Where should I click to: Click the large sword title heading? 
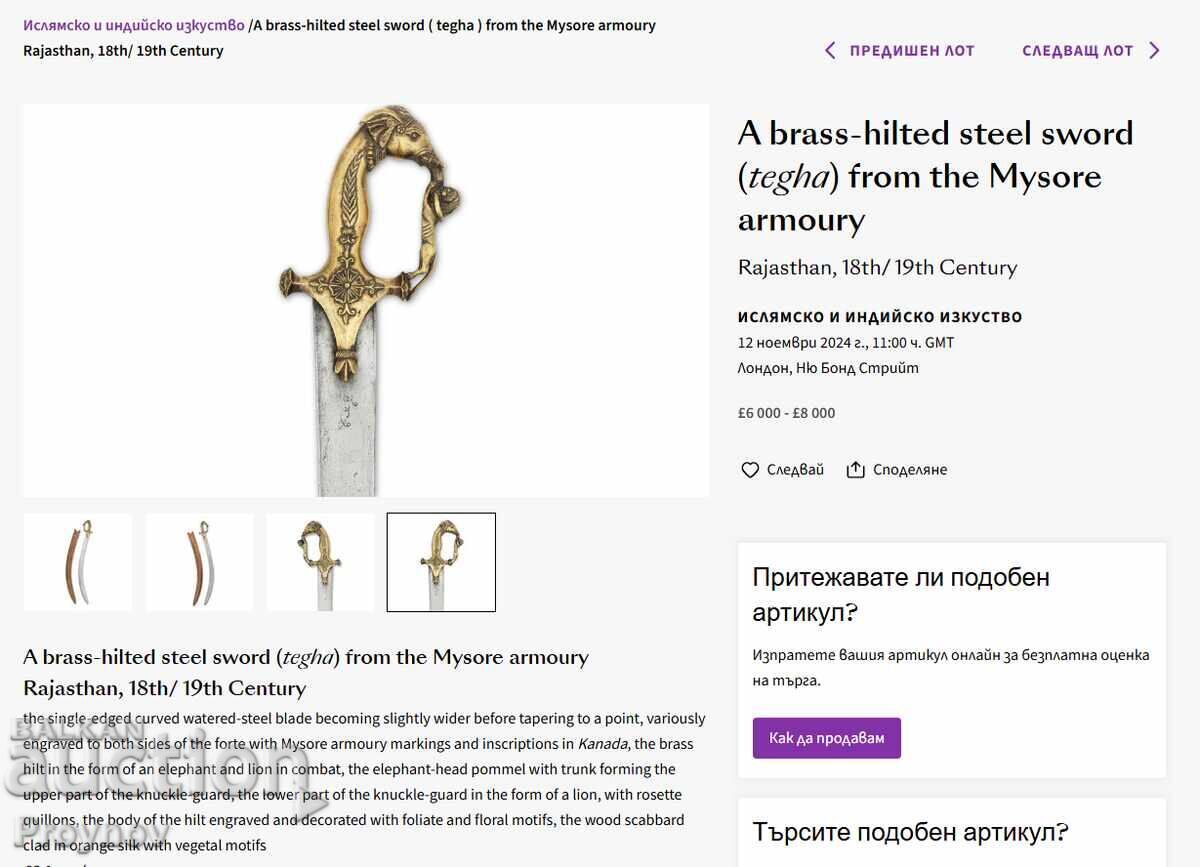[935, 176]
